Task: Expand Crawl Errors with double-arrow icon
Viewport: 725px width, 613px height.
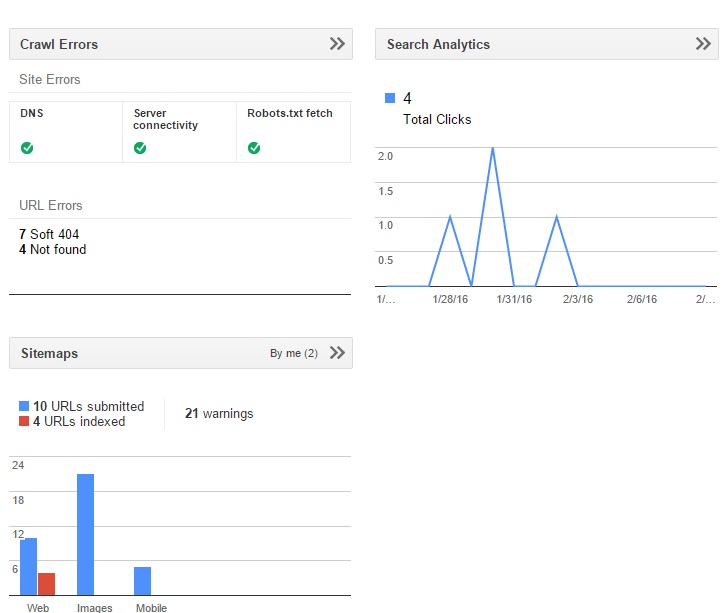Action: pyautogui.click(x=337, y=44)
